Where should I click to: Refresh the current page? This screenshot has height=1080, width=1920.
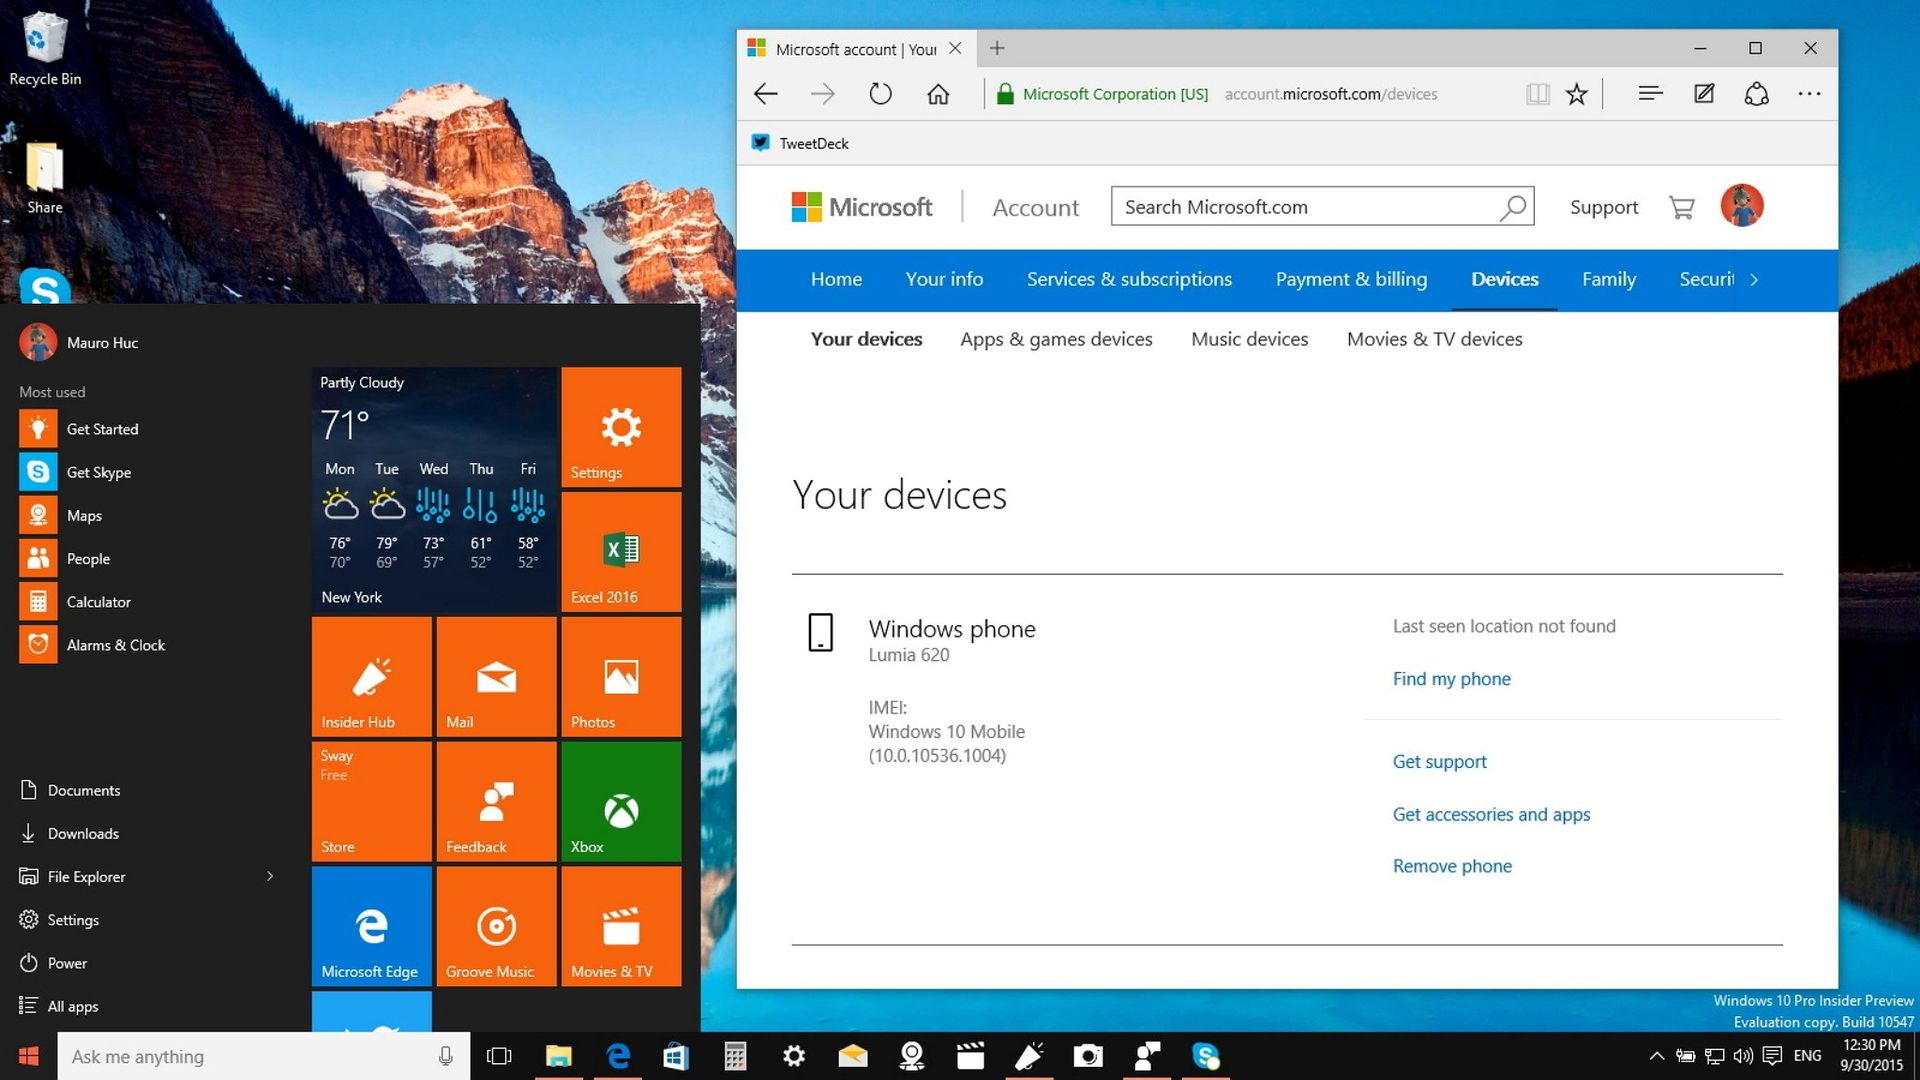880,93
